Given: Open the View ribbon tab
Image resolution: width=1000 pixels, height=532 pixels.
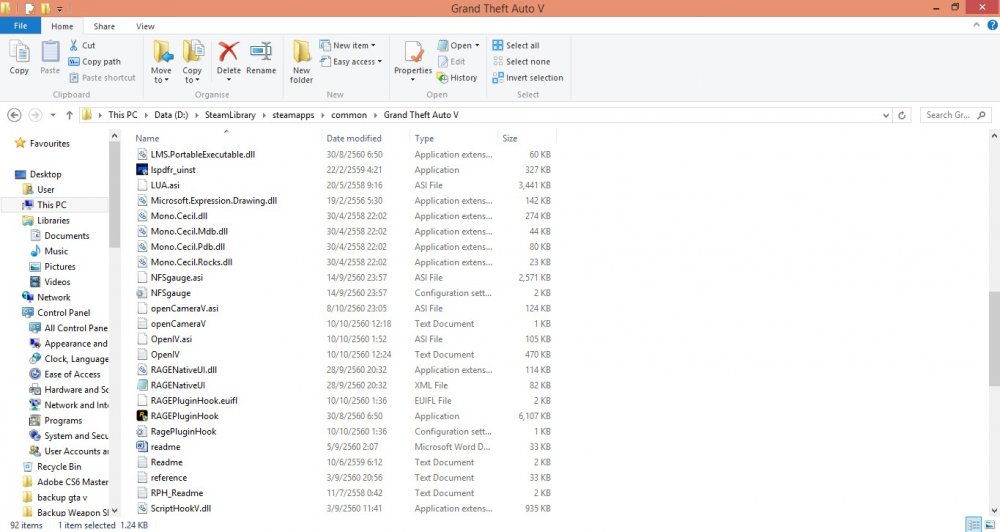Looking at the screenshot, I should [x=145, y=26].
